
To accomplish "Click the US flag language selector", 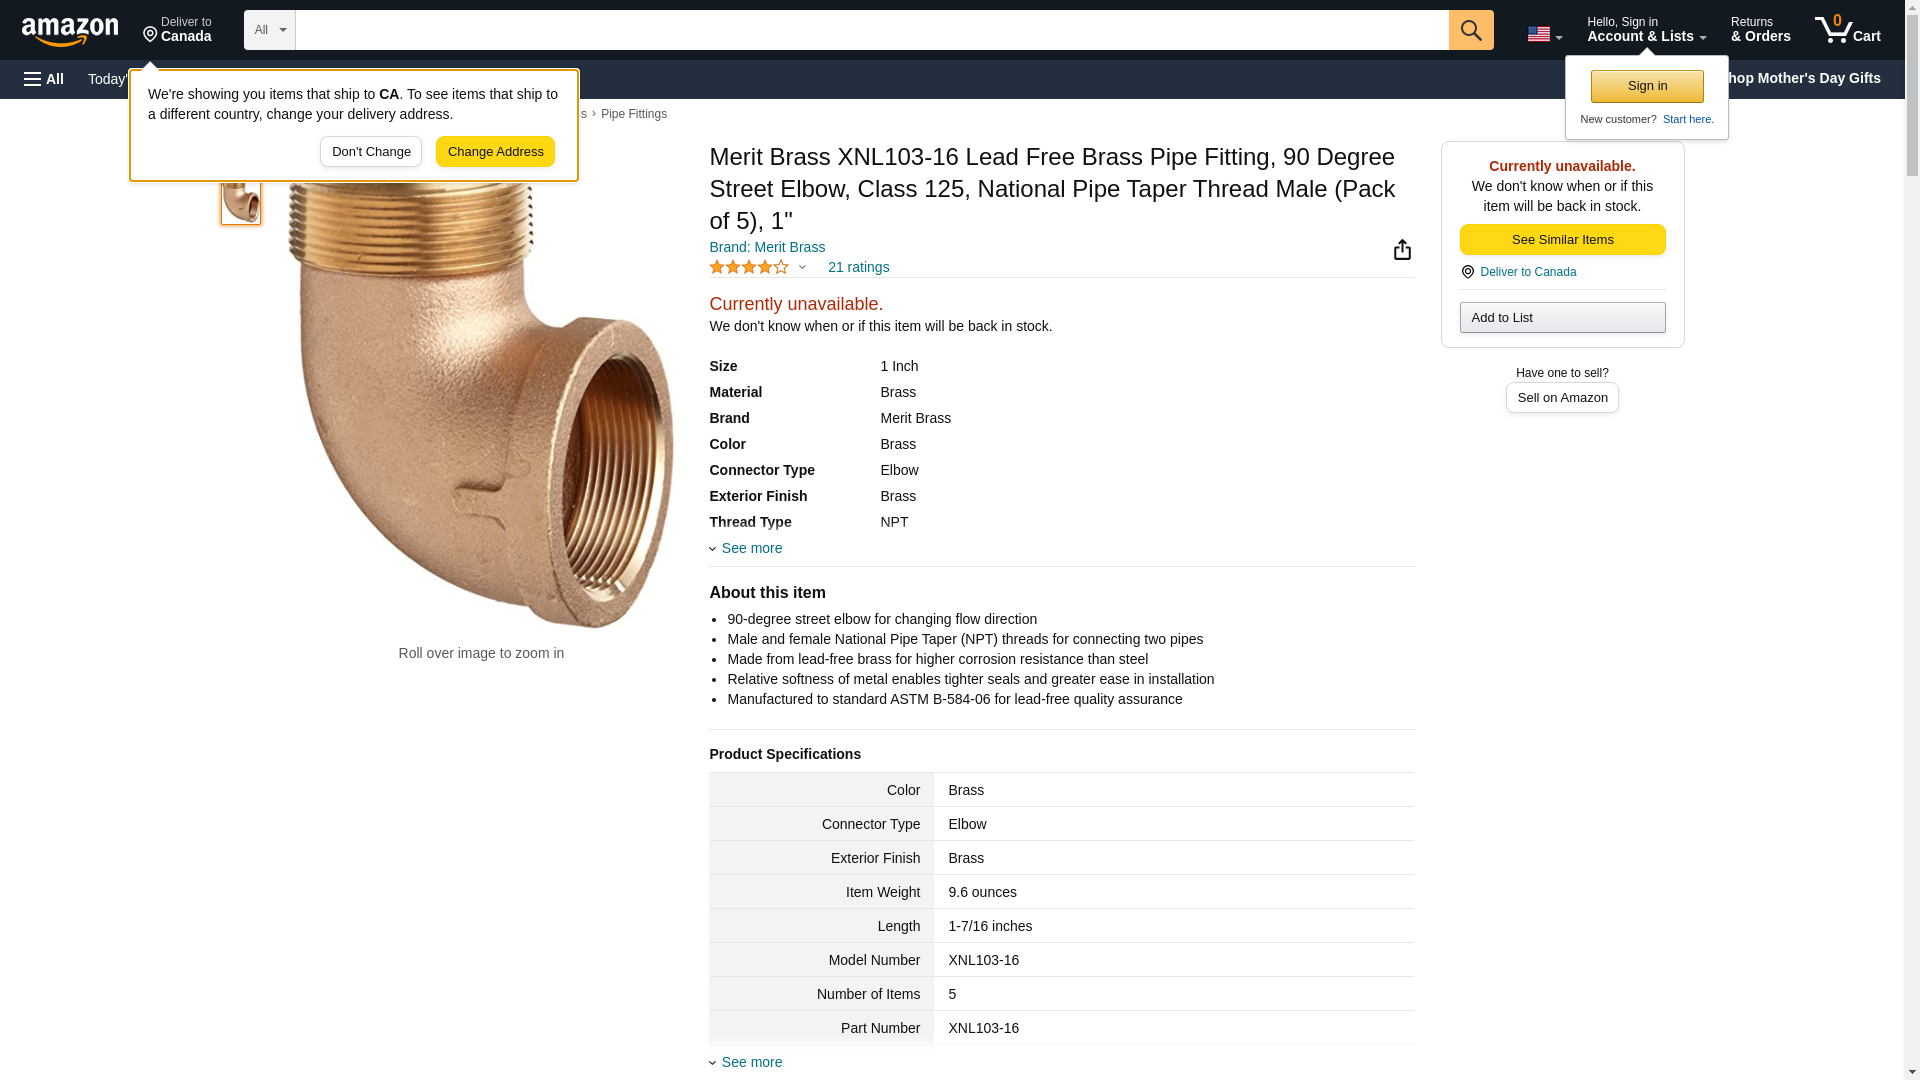I will click(x=1543, y=34).
